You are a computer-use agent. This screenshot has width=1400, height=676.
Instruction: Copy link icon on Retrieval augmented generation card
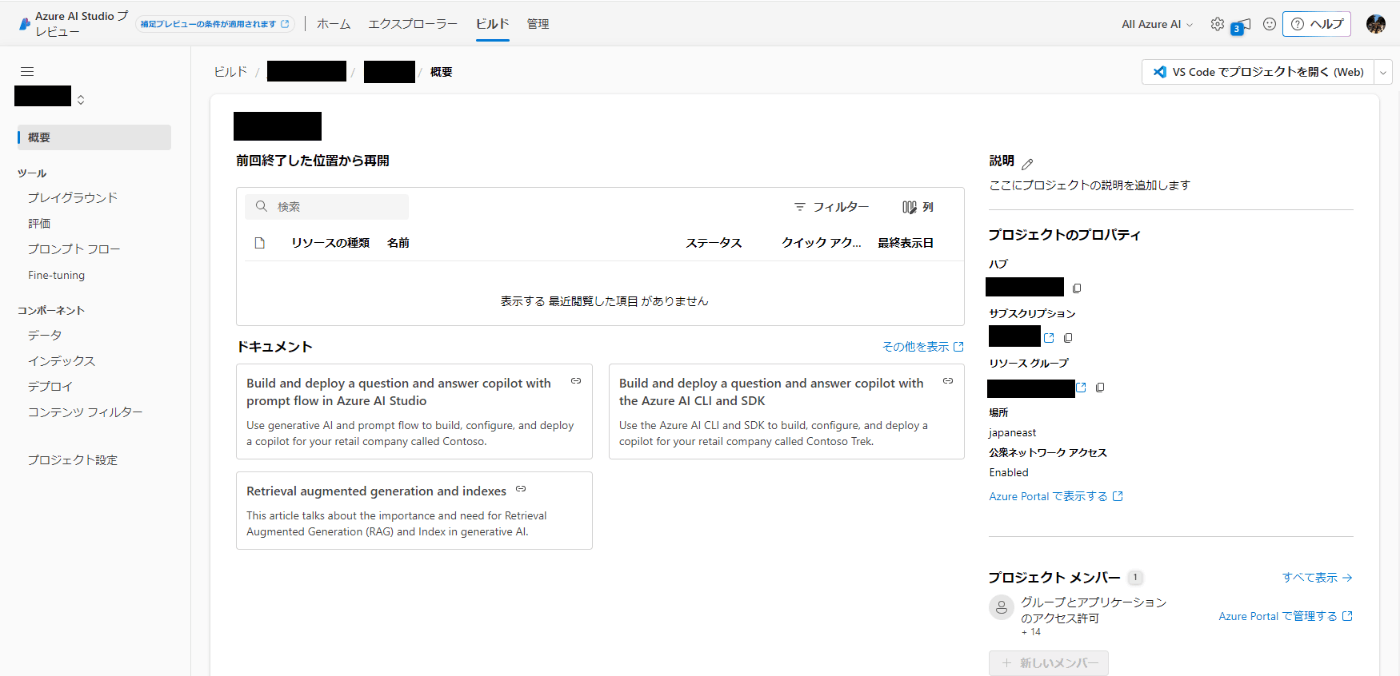click(x=521, y=489)
